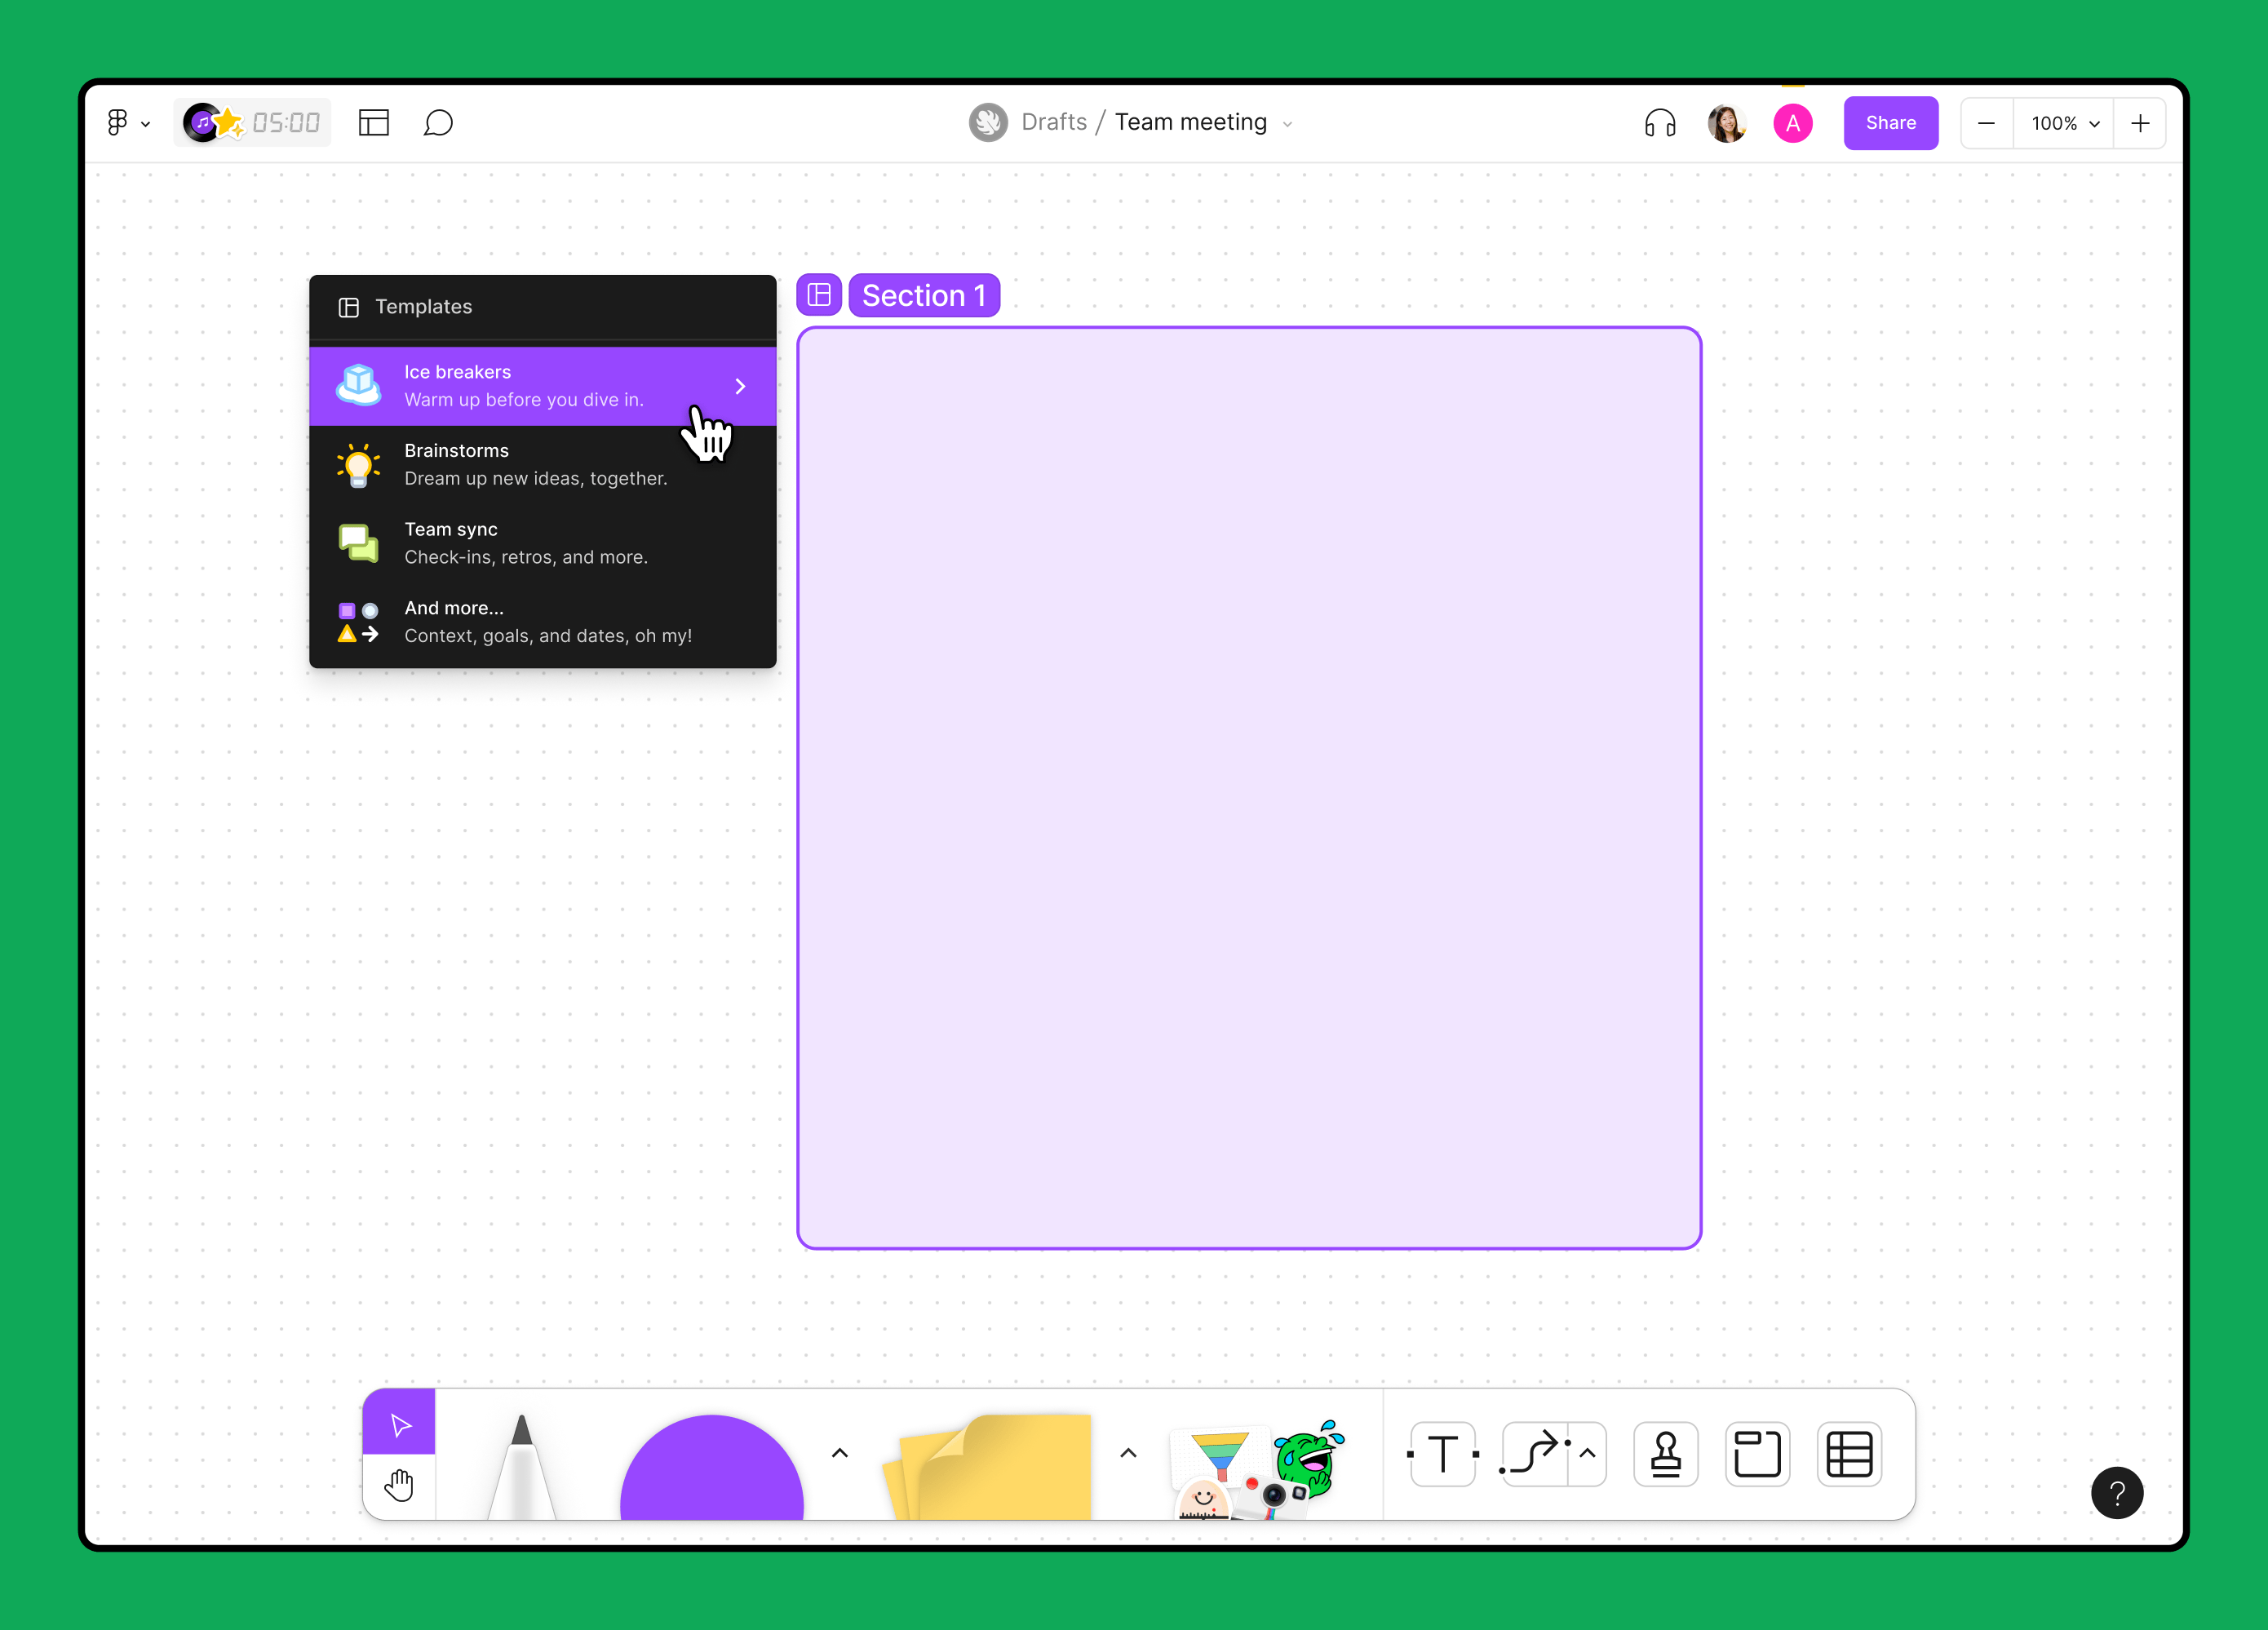Select the connector line tool
This screenshot has height=1630, width=2268.
1533,1453
